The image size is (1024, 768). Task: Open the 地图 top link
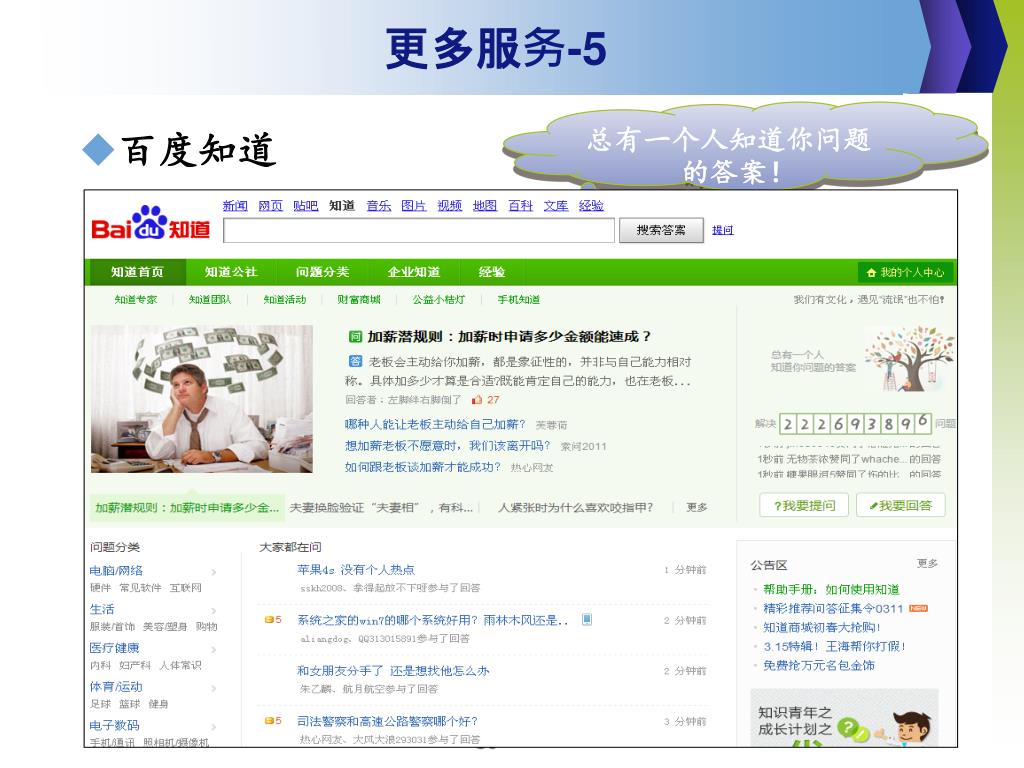point(485,206)
